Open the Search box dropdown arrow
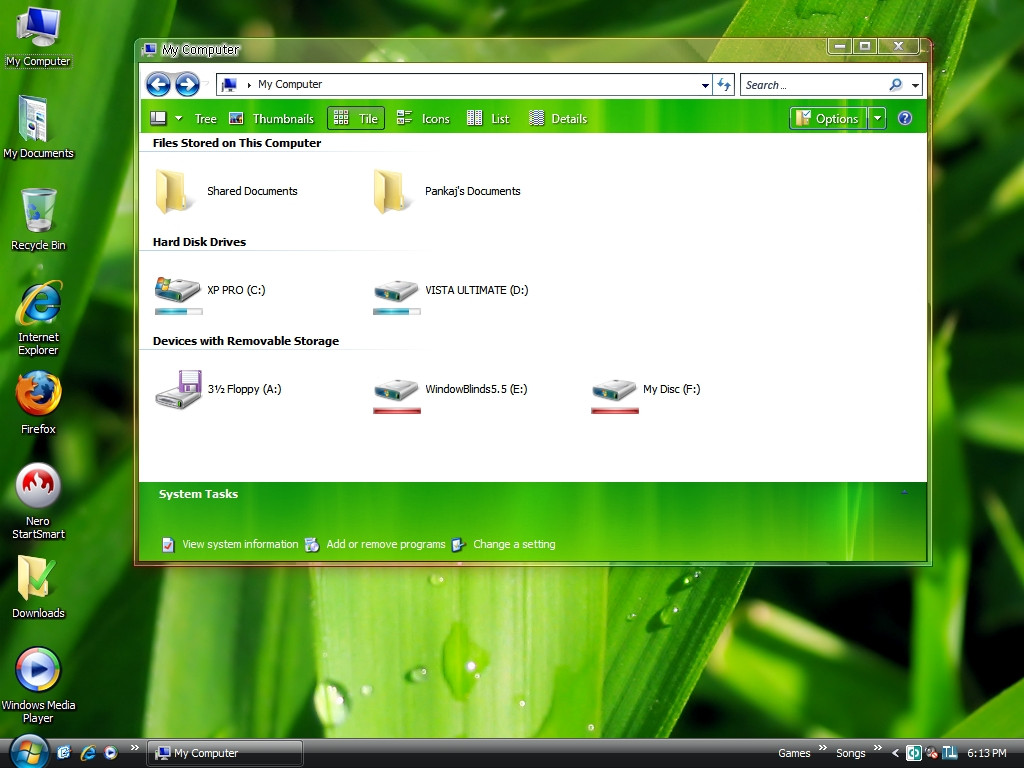 pos(916,85)
